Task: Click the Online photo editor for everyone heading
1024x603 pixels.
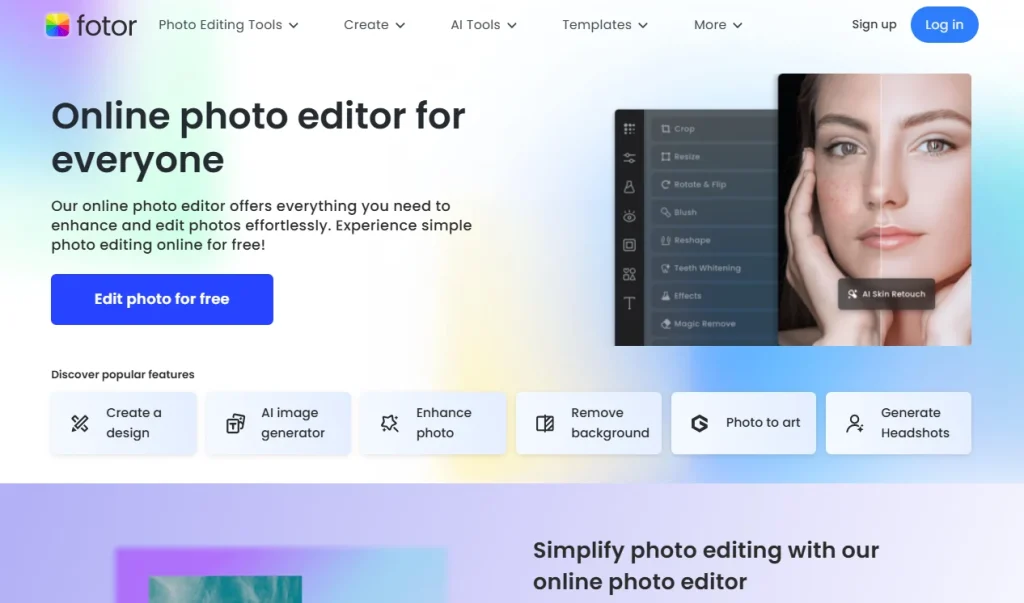Action: 259,138
